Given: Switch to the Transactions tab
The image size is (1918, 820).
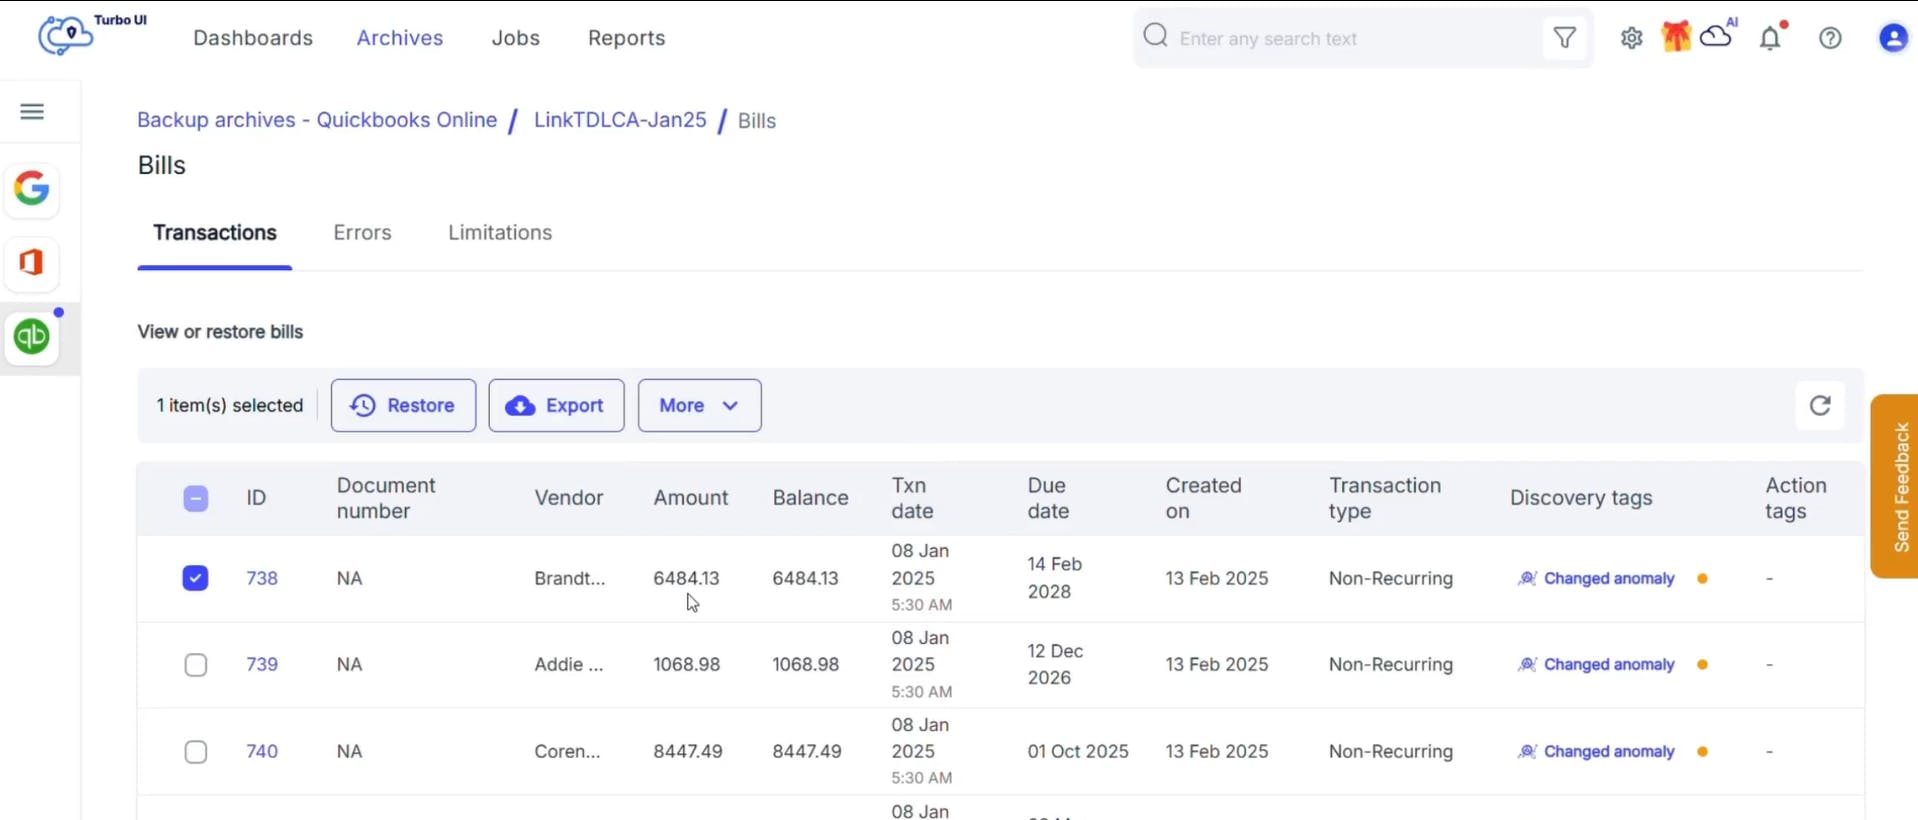Looking at the screenshot, I should pos(215,233).
